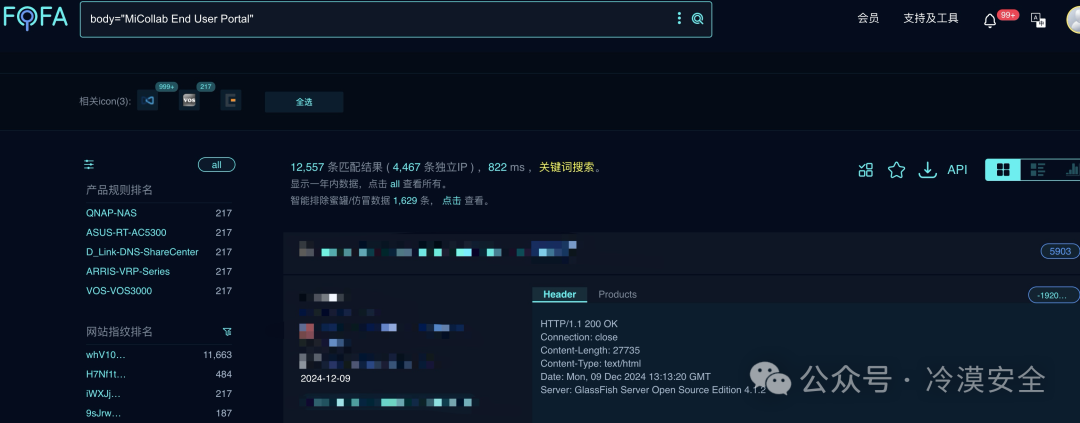Open the 支持及工具 menu
This screenshot has height=423, width=1080.
[931, 19]
